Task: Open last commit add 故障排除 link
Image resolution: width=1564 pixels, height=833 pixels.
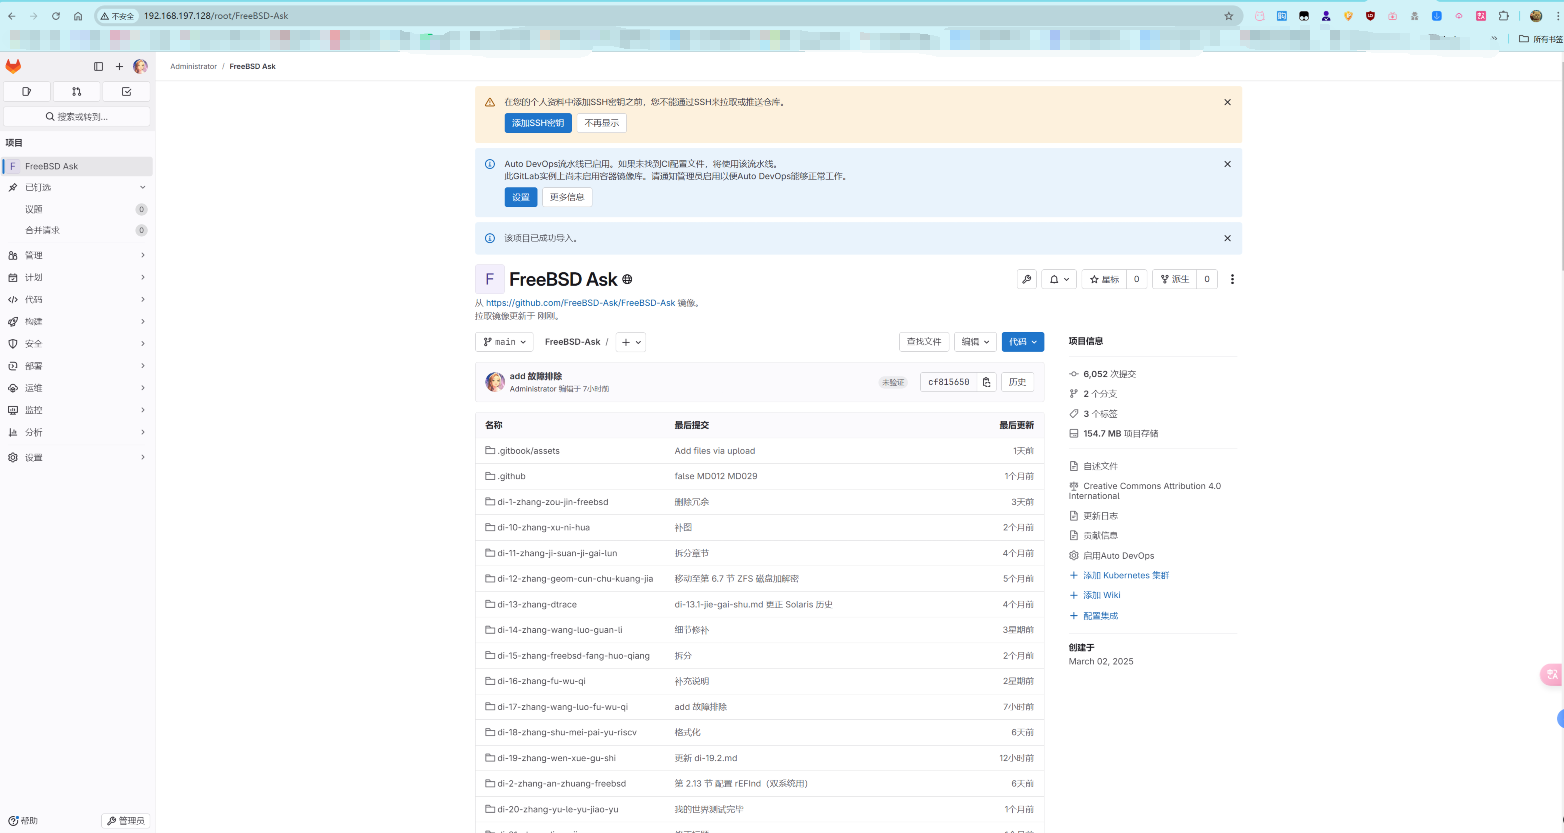Action: 536,376
